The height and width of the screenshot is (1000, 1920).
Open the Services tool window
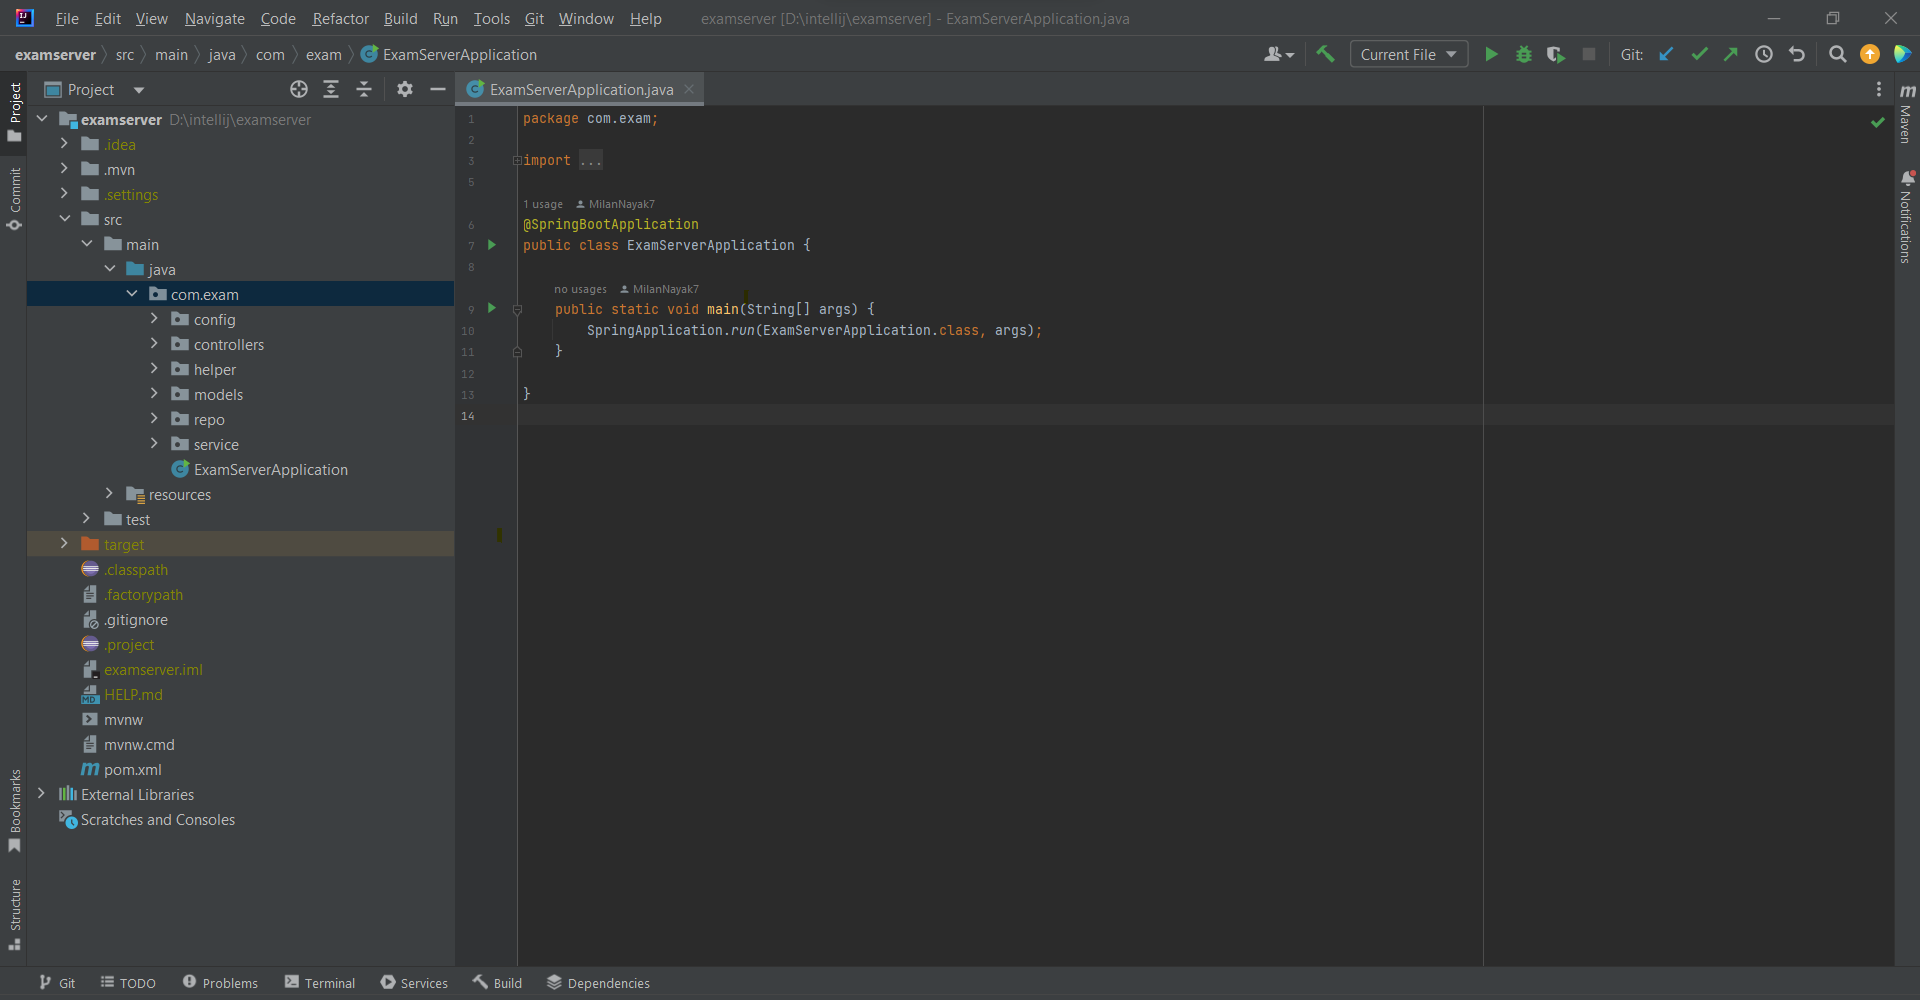click(x=414, y=983)
